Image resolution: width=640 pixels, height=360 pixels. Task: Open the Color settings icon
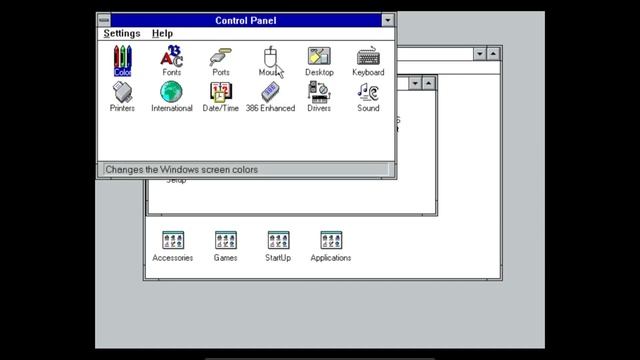(x=122, y=61)
